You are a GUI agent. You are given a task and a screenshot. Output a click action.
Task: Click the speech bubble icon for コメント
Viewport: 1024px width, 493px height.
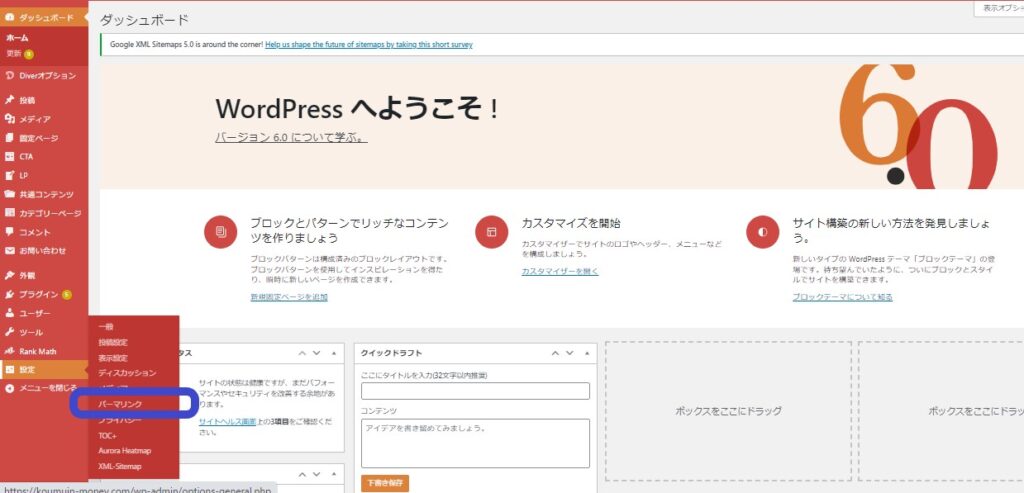click(x=9, y=232)
